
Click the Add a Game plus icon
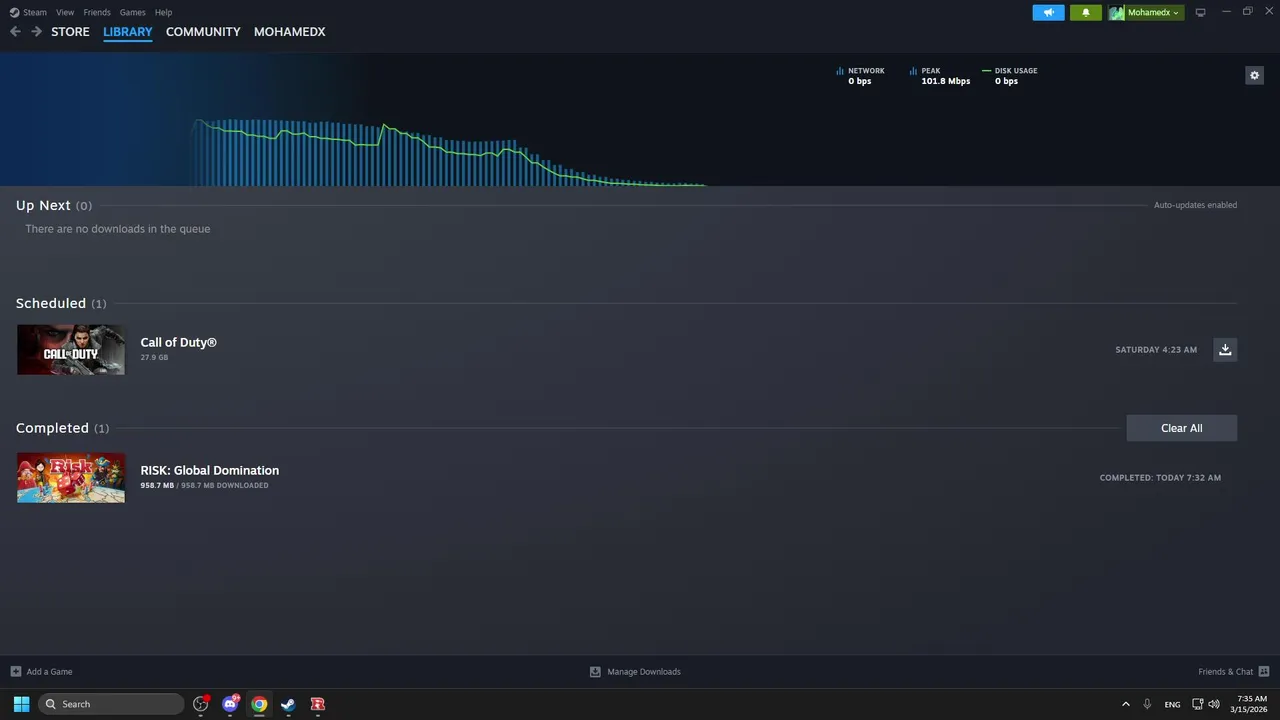15,671
